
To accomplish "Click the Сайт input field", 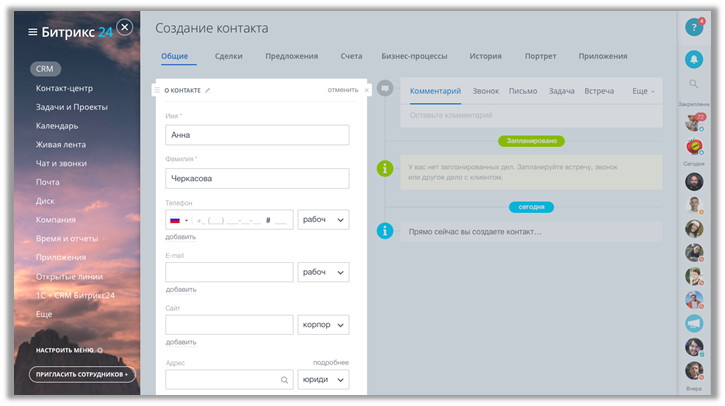I will pyautogui.click(x=229, y=325).
